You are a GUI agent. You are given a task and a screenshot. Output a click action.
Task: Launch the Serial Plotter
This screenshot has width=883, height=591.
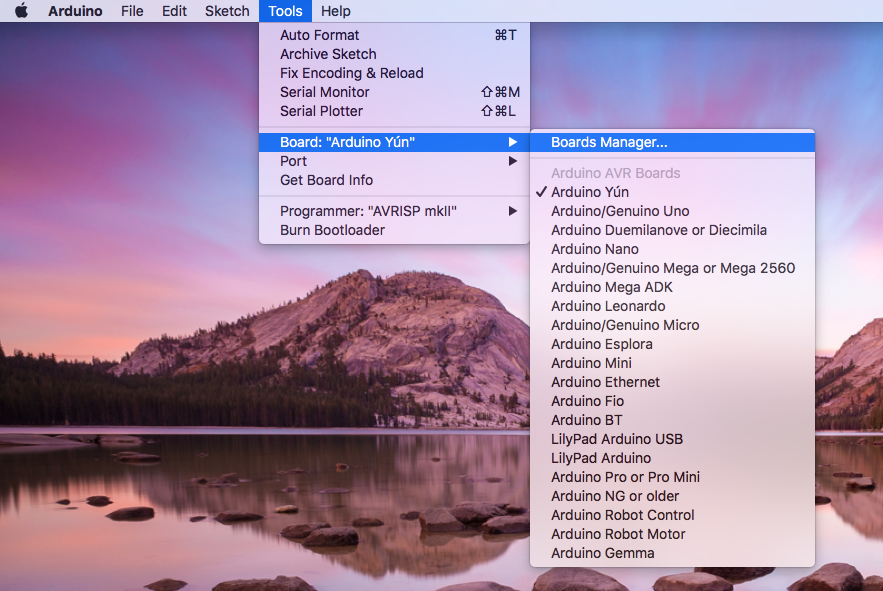tap(322, 111)
